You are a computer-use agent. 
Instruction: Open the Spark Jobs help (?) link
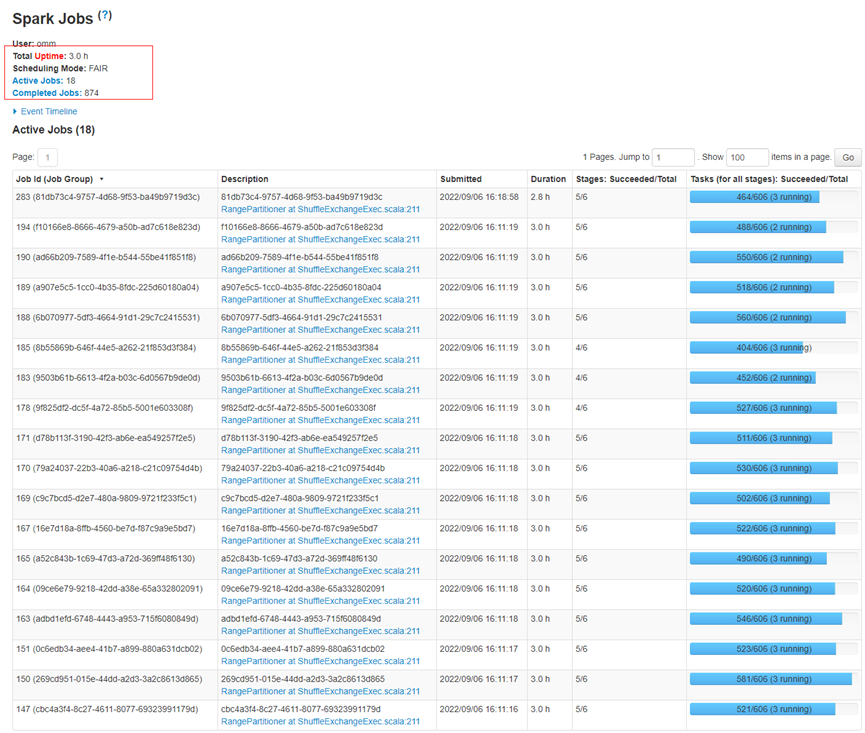coord(105,15)
